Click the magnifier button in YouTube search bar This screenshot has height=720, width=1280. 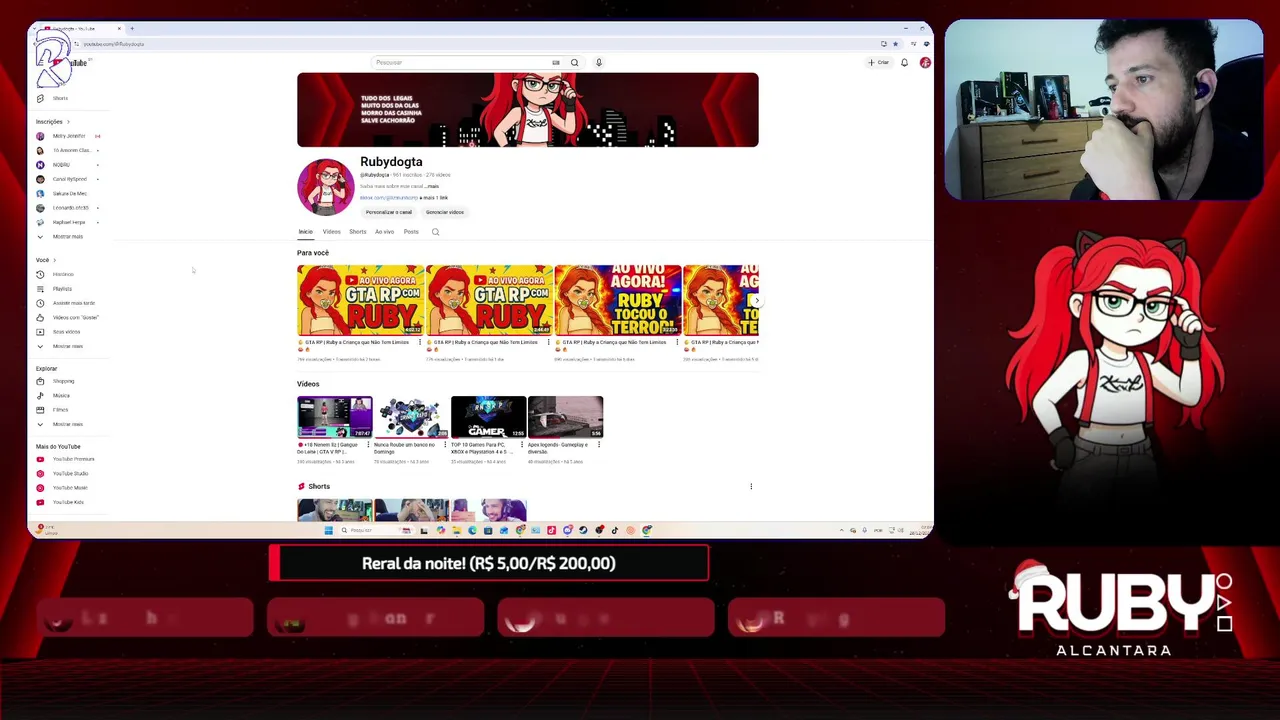click(x=574, y=62)
